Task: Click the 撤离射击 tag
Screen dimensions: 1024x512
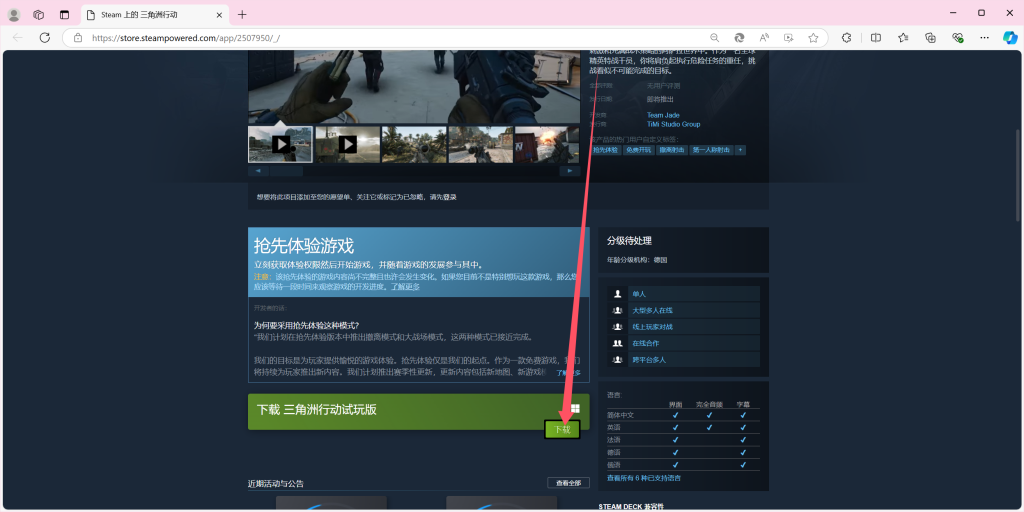Action: 673,150
